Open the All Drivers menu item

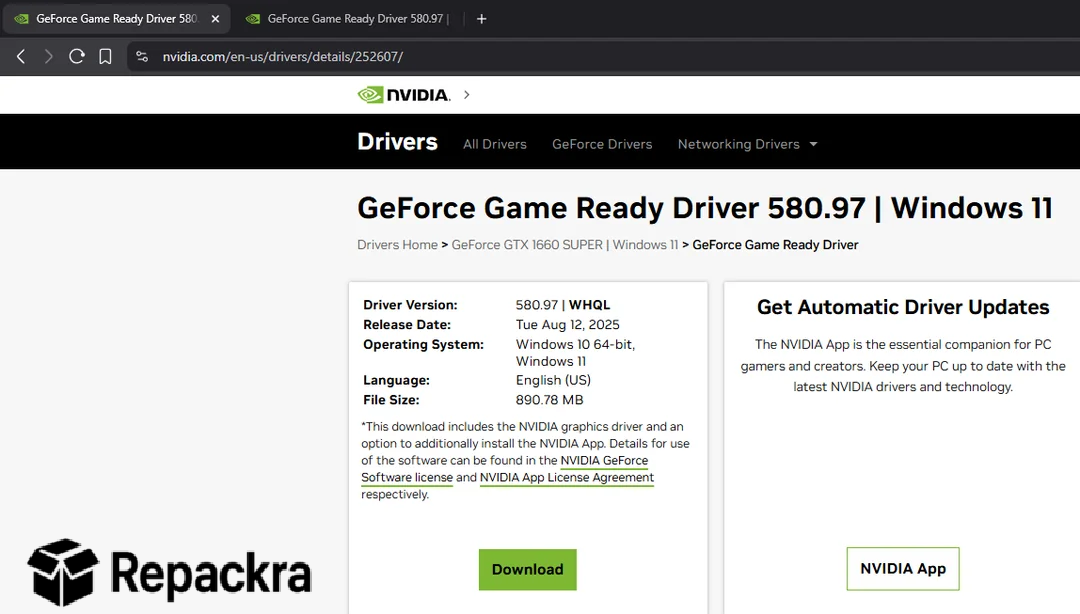(495, 144)
